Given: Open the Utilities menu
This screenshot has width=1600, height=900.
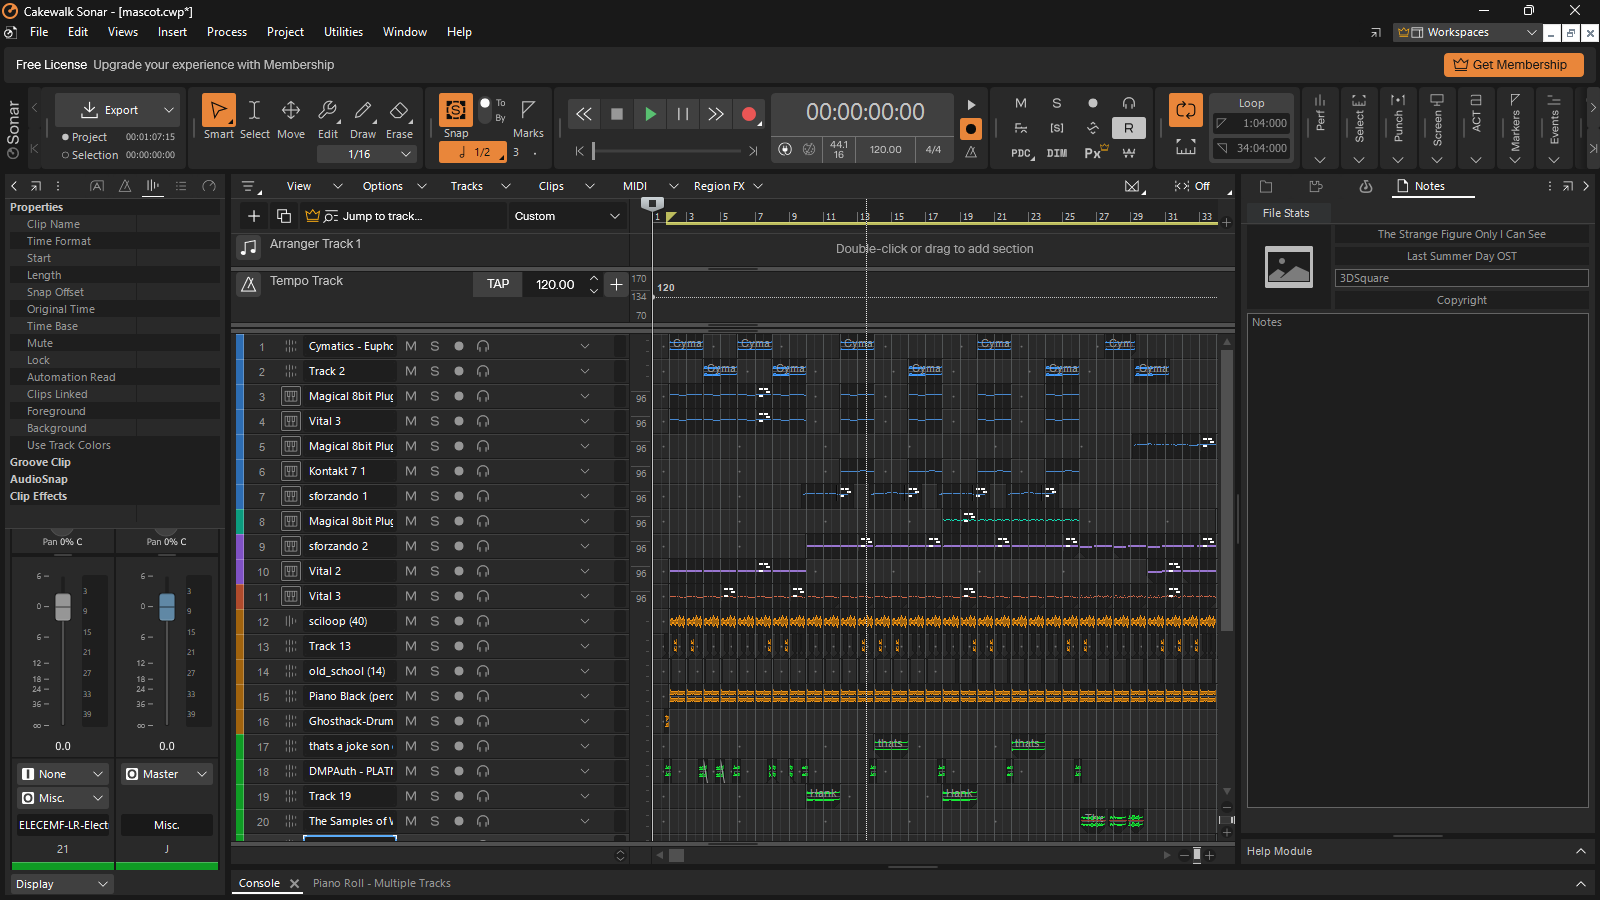Looking at the screenshot, I should tap(343, 32).
